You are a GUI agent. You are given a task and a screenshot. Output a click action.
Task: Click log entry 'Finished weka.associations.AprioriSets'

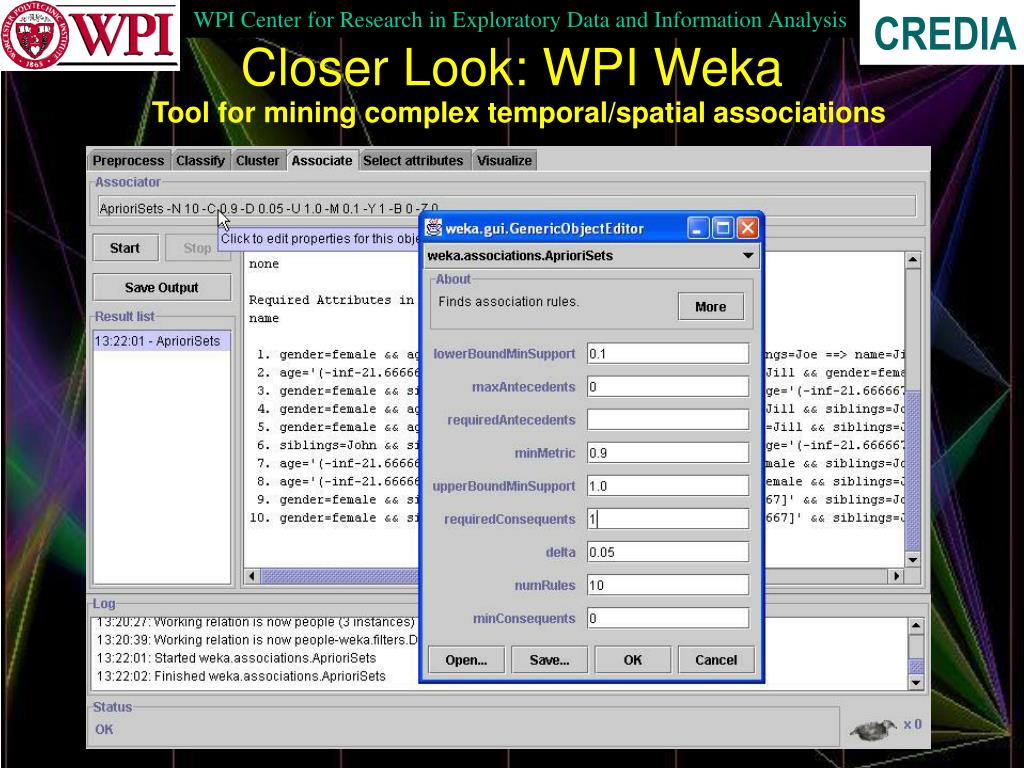(x=241, y=677)
